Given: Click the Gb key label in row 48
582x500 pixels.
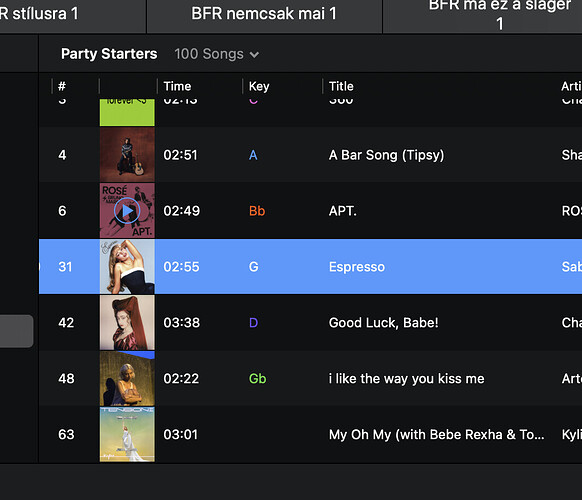Looking at the screenshot, I should point(257,379).
